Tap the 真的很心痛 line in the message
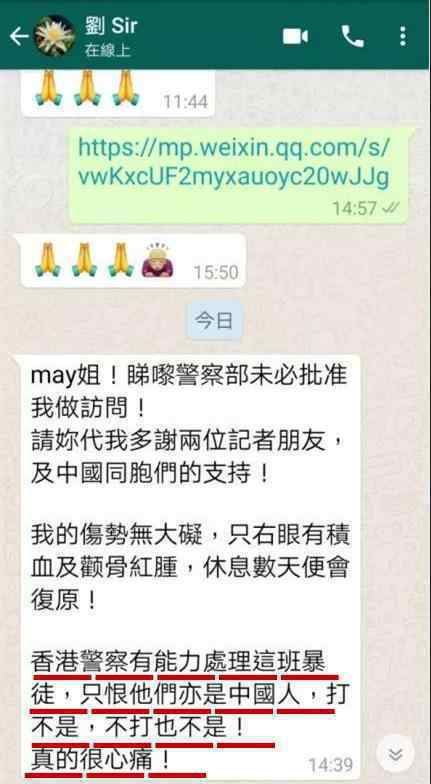This screenshot has width=431, height=784. point(100,762)
